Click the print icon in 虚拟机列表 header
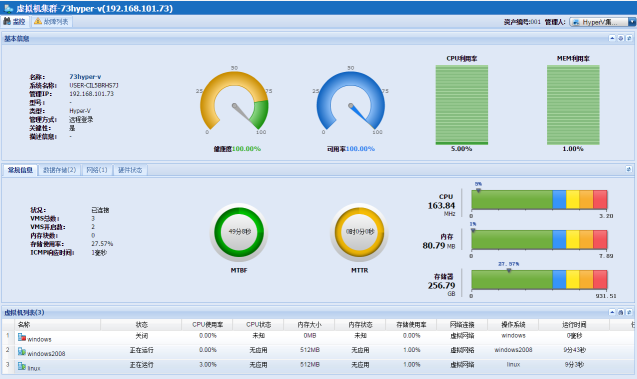This screenshot has width=637, height=379. point(621,312)
